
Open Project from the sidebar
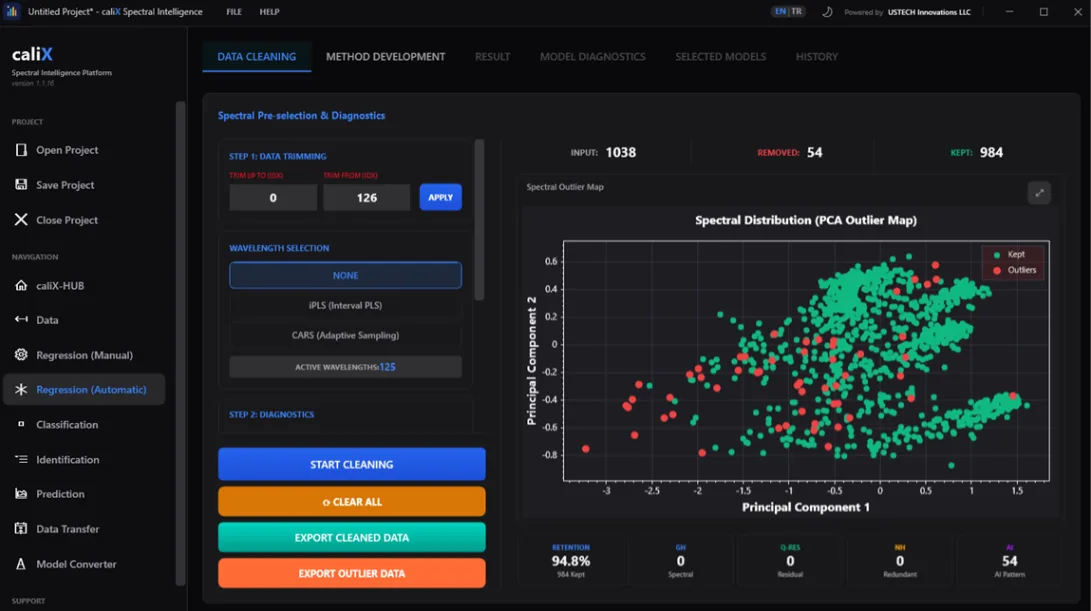(x=83, y=150)
